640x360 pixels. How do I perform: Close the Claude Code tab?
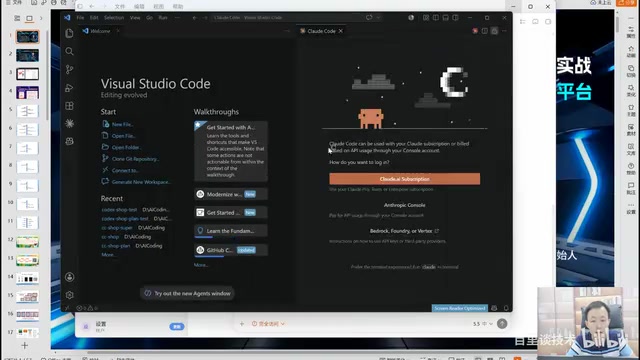coord(341,31)
